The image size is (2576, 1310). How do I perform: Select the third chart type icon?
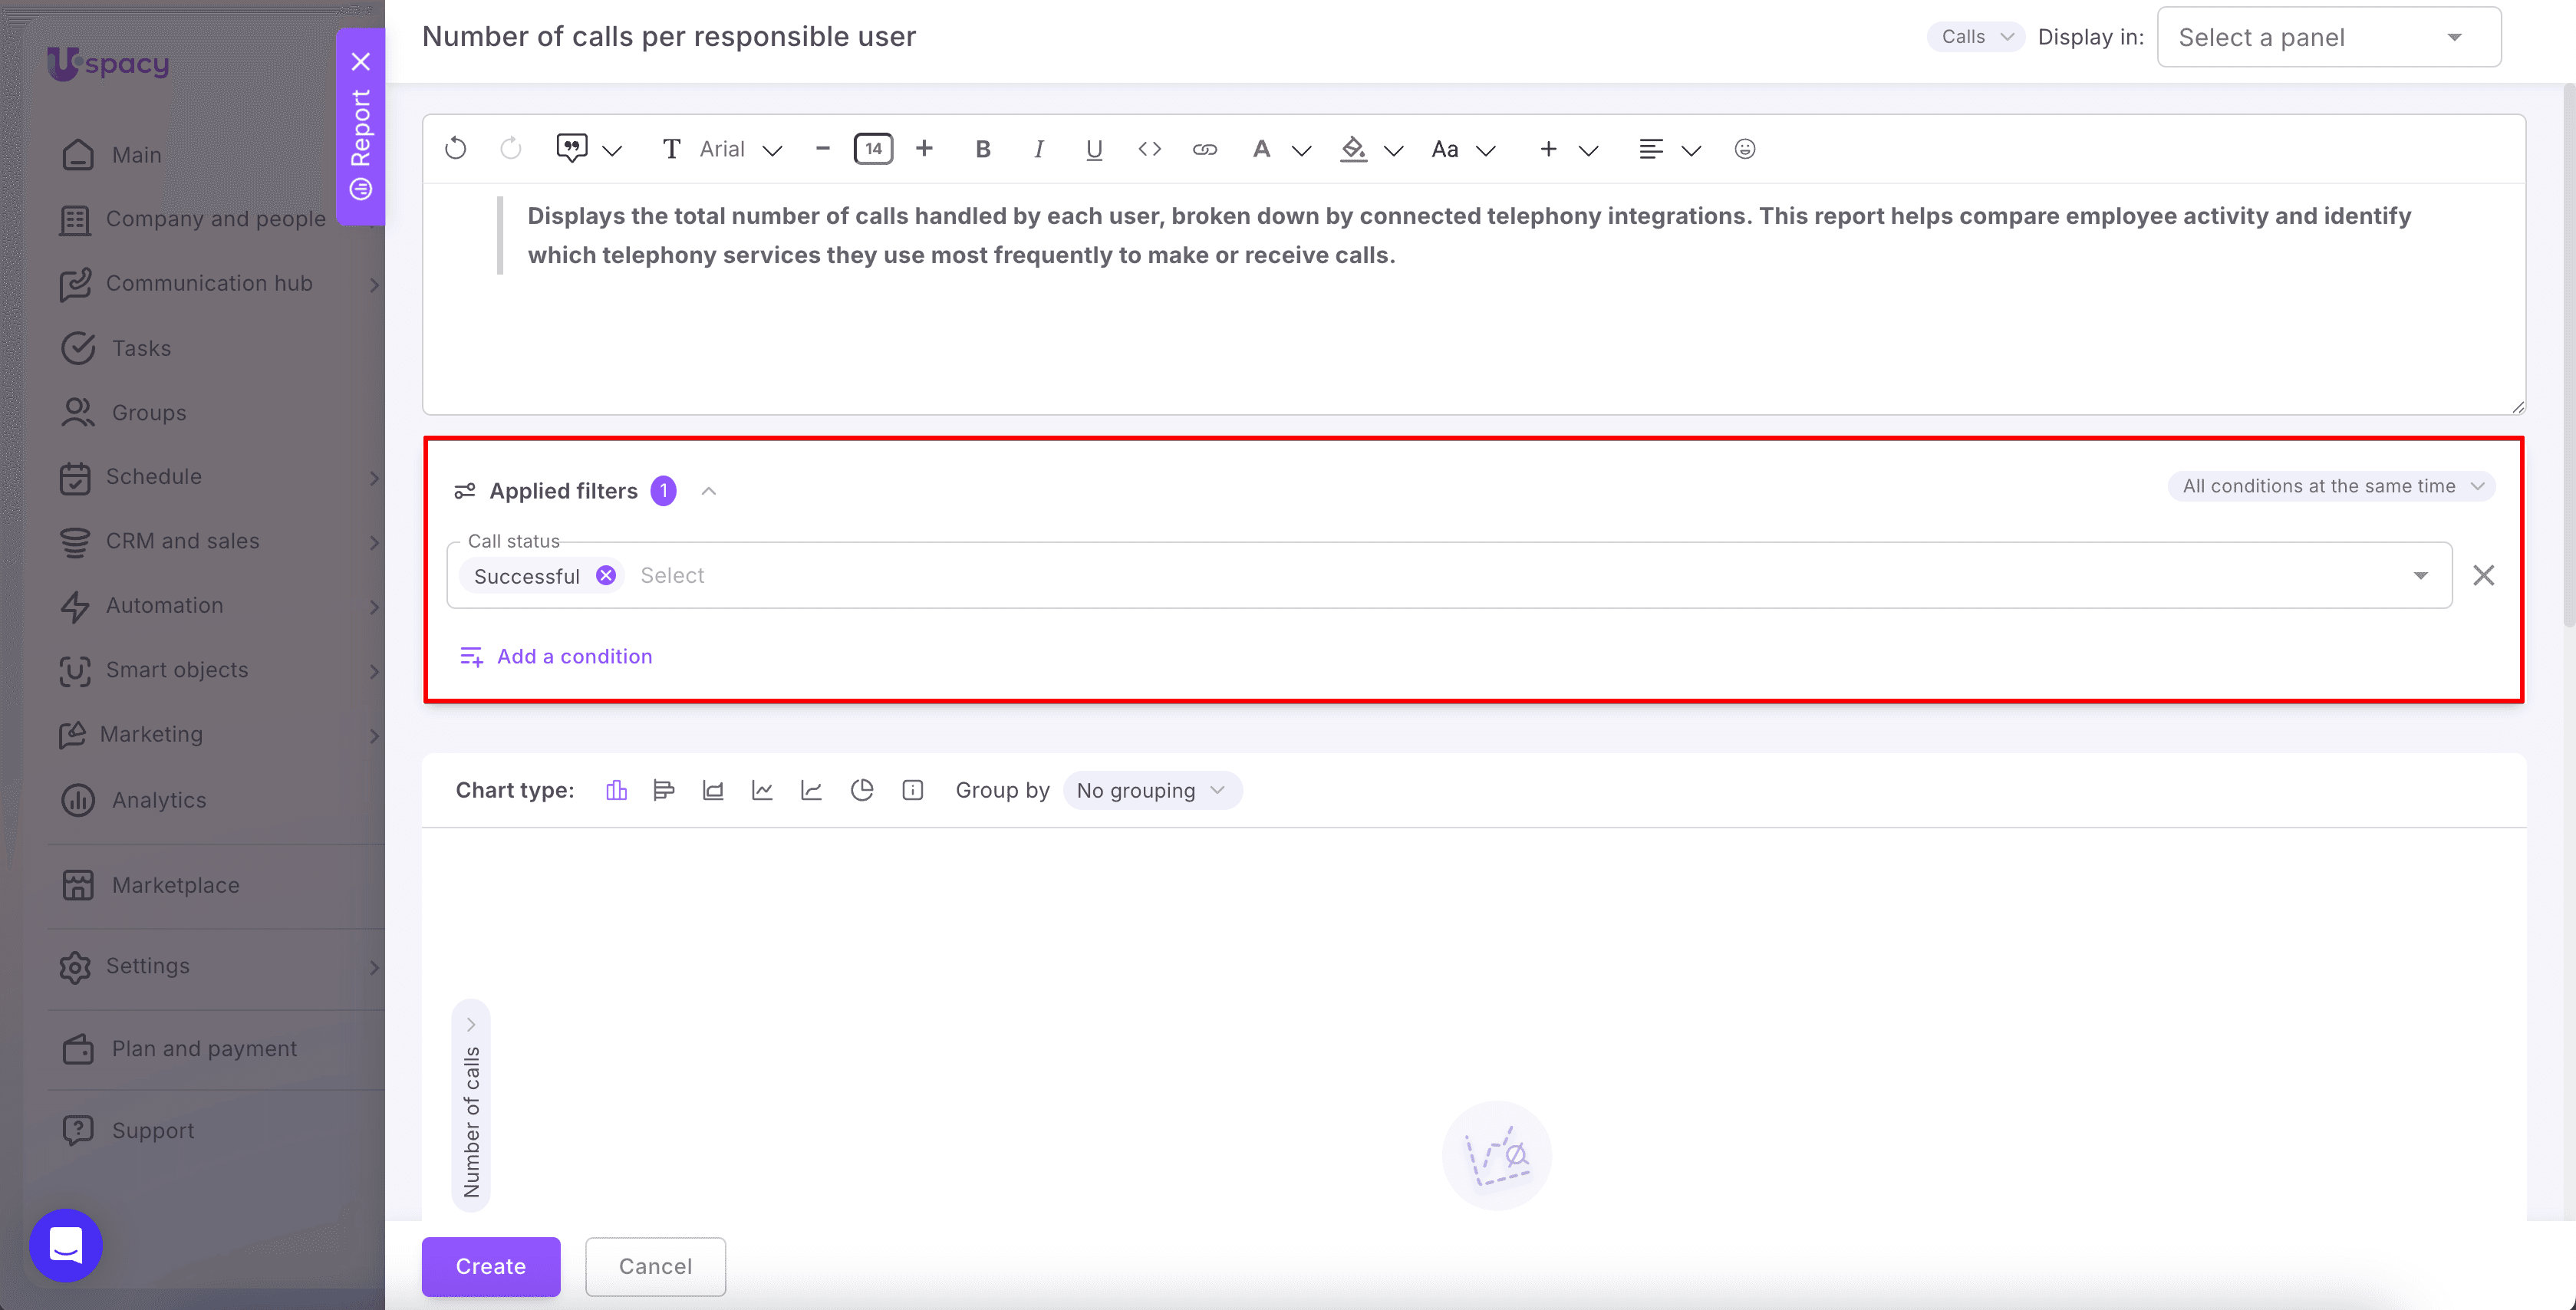pos(713,790)
